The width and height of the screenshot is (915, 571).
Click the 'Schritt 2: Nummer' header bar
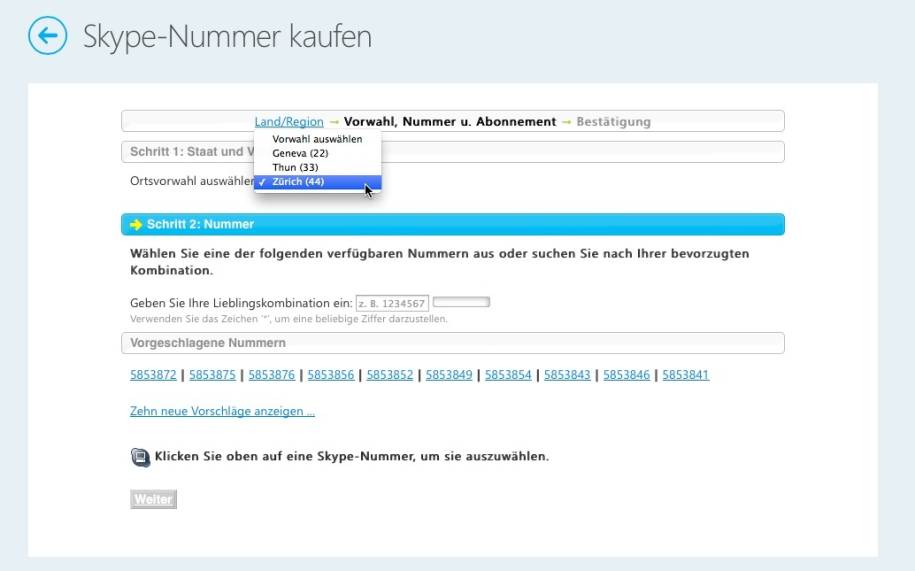[453, 225]
